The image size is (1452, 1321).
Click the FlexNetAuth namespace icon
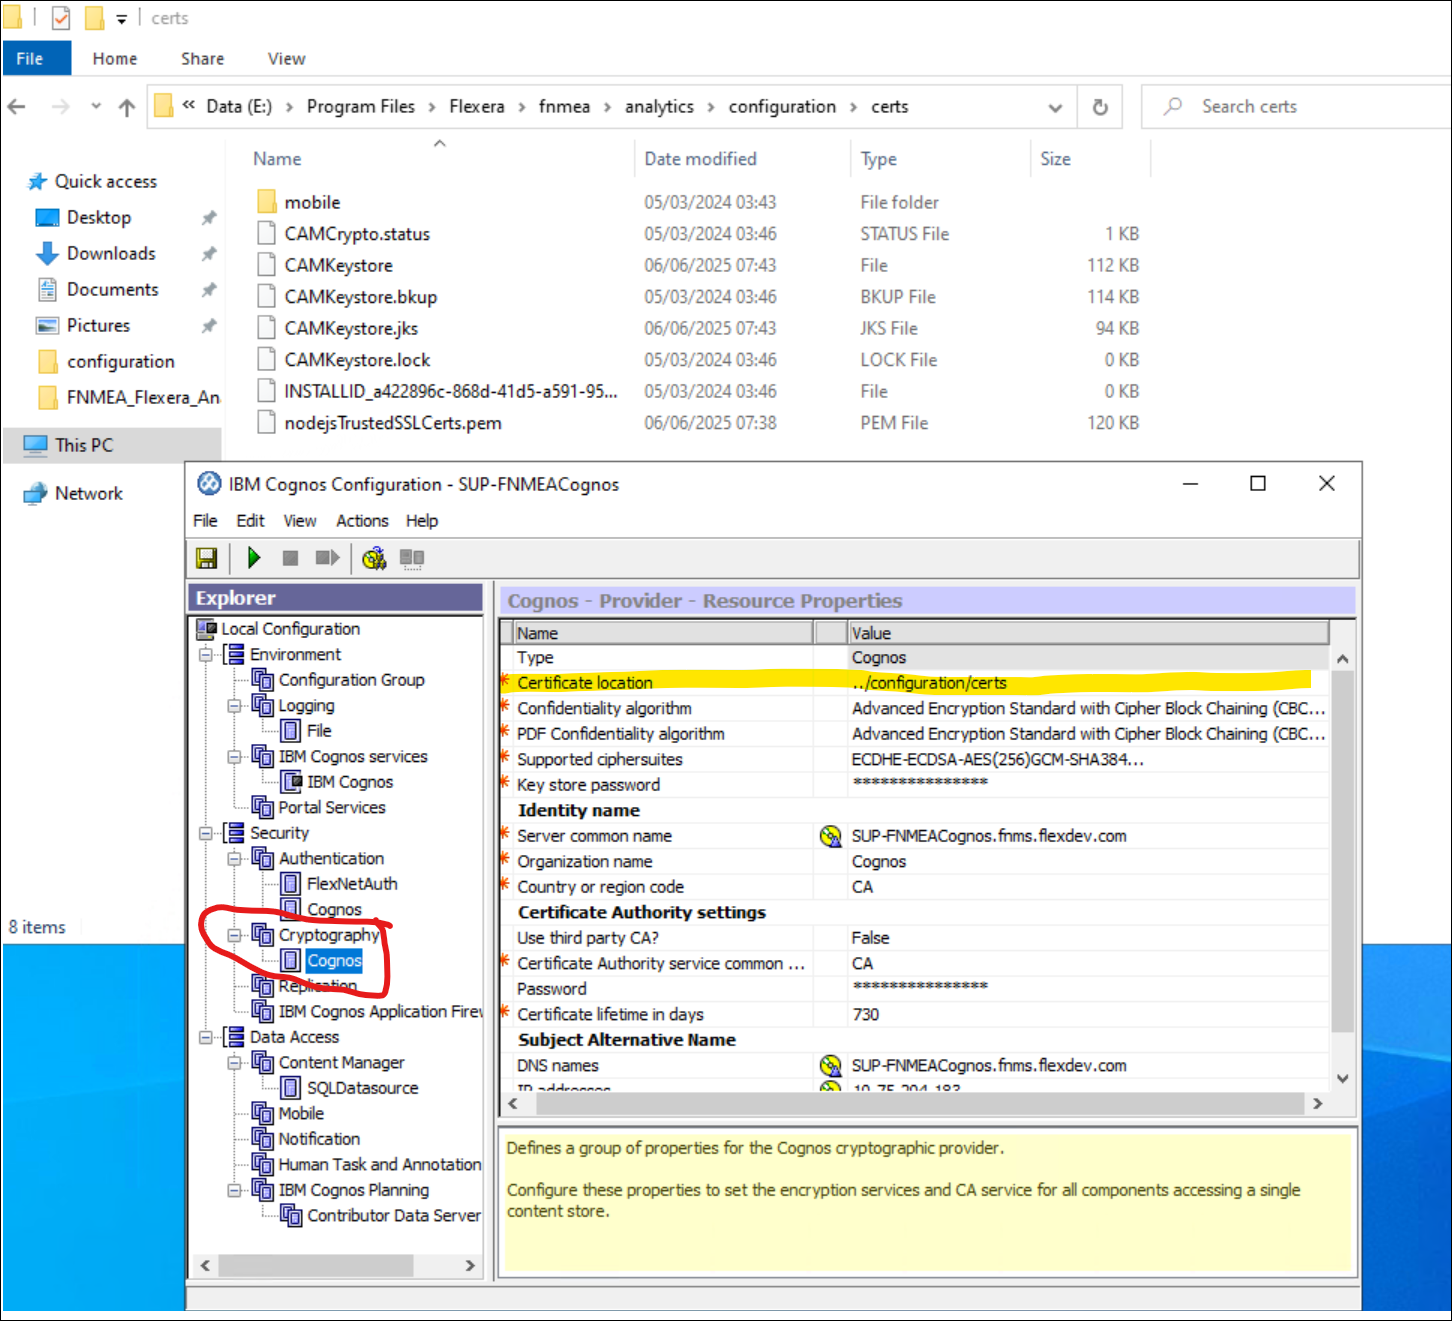291,884
